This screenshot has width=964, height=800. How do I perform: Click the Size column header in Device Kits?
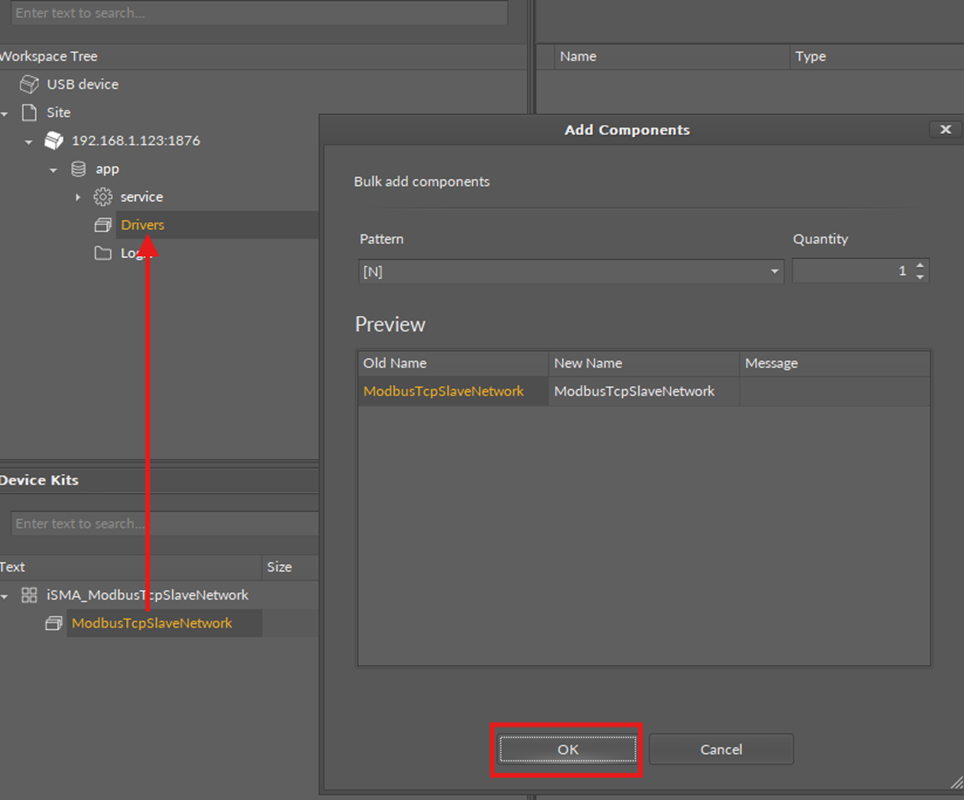coord(291,567)
